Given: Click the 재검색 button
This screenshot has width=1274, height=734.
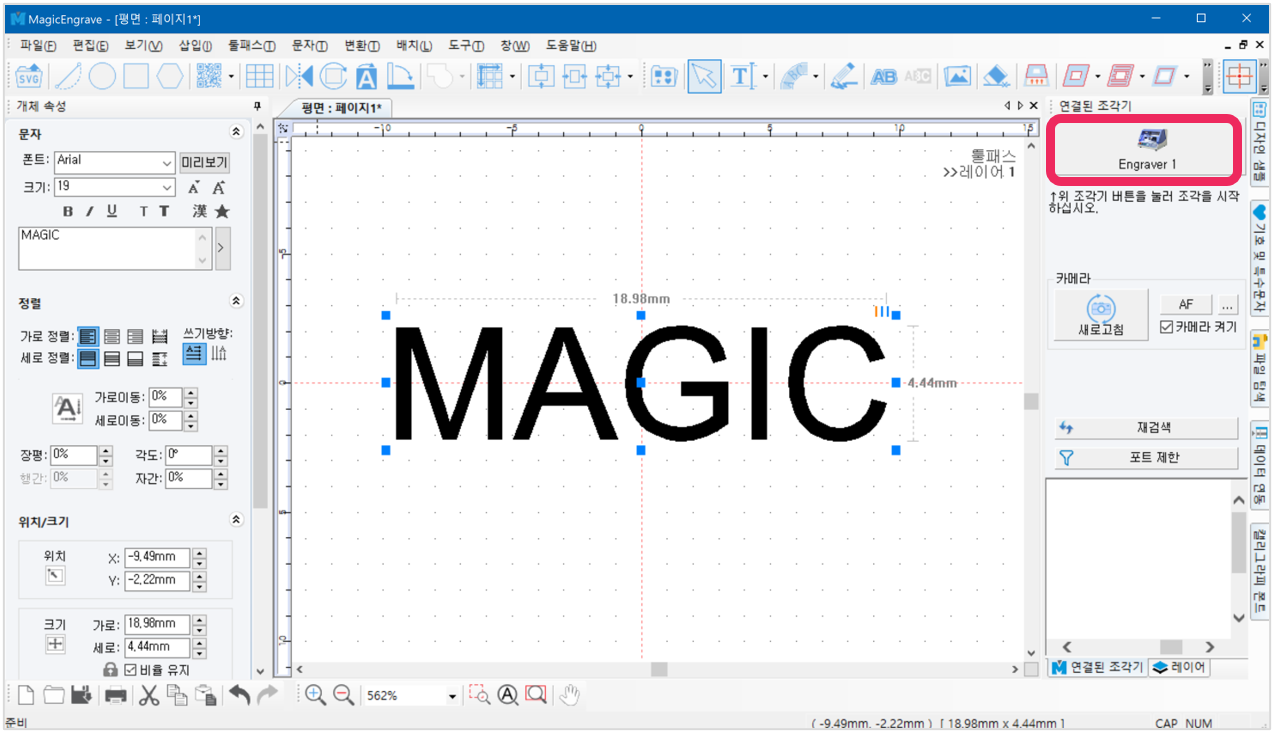Looking at the screenshot, I should pyautogui.click(x=1147, y=428).
